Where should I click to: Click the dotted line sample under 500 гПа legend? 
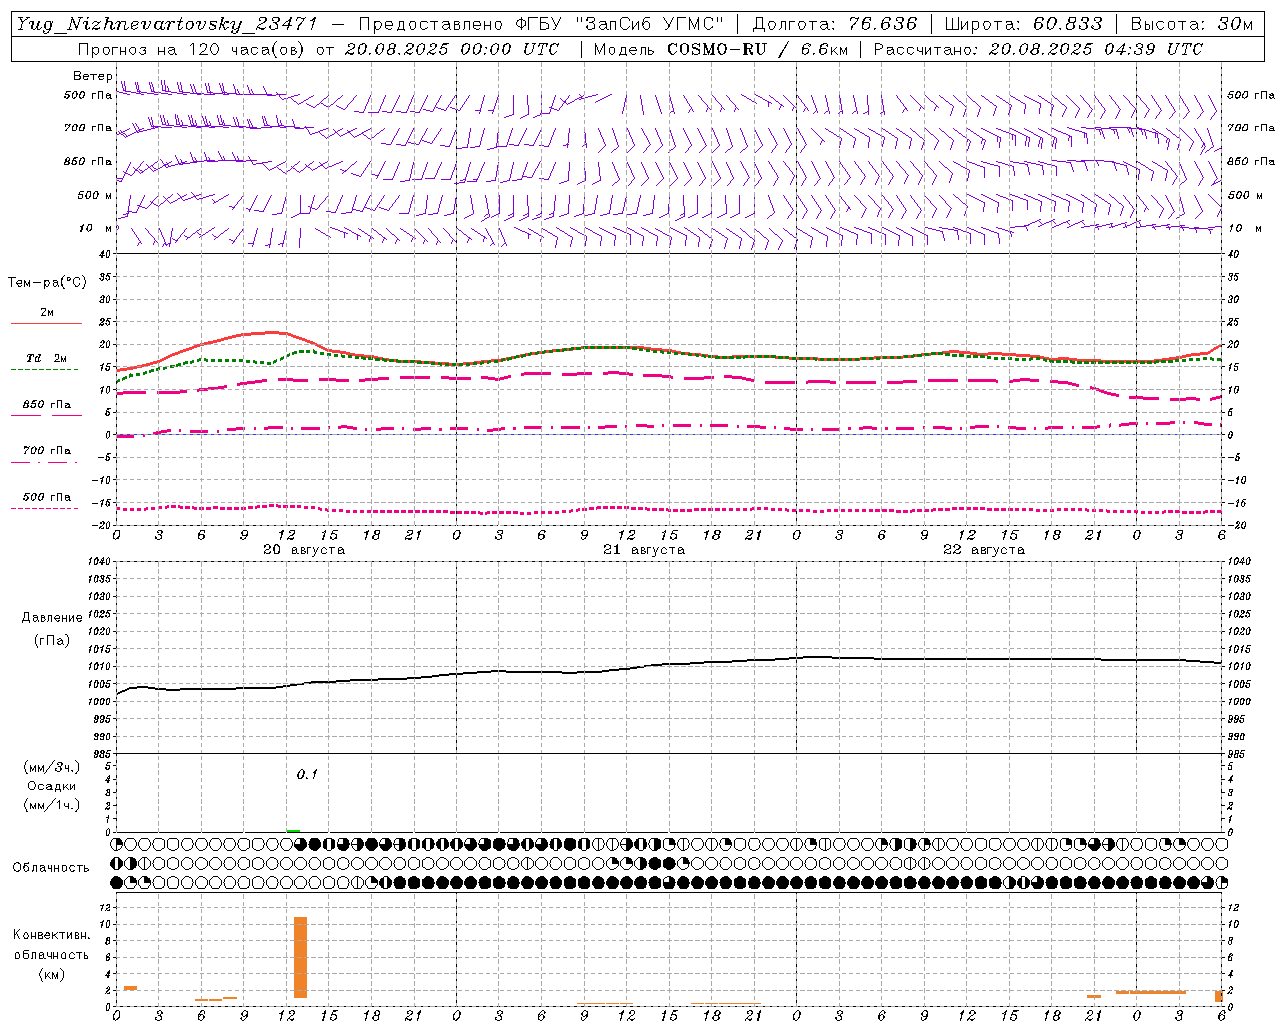44,508
